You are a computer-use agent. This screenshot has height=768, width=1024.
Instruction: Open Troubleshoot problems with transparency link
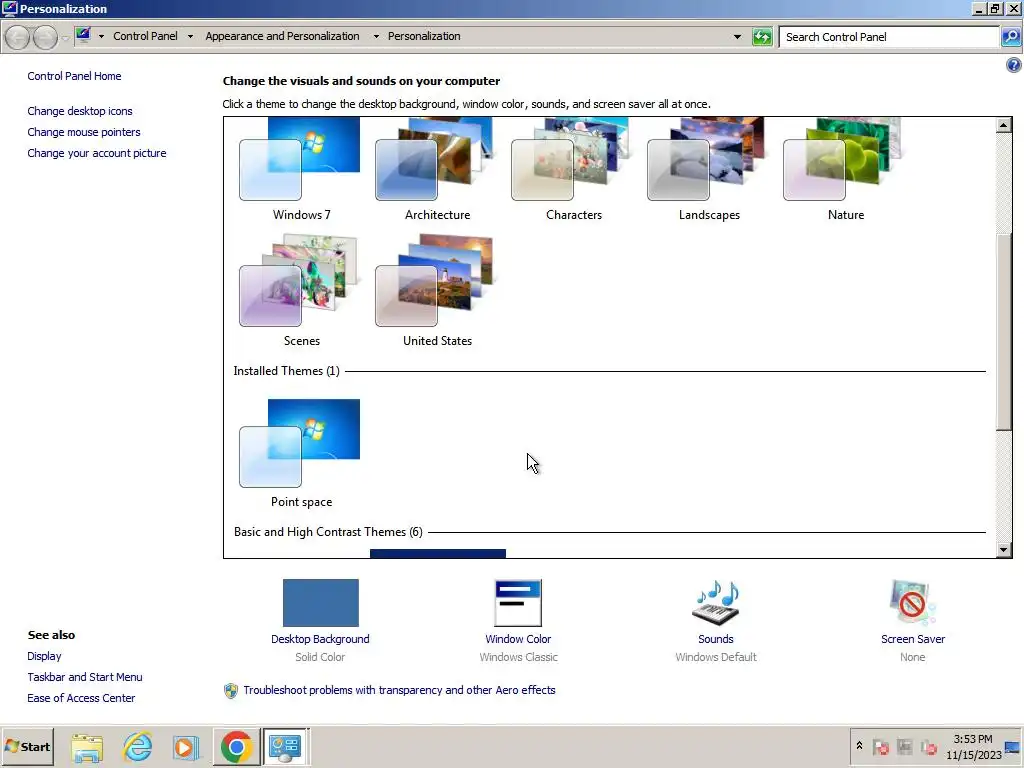click(x=399, y=690)
